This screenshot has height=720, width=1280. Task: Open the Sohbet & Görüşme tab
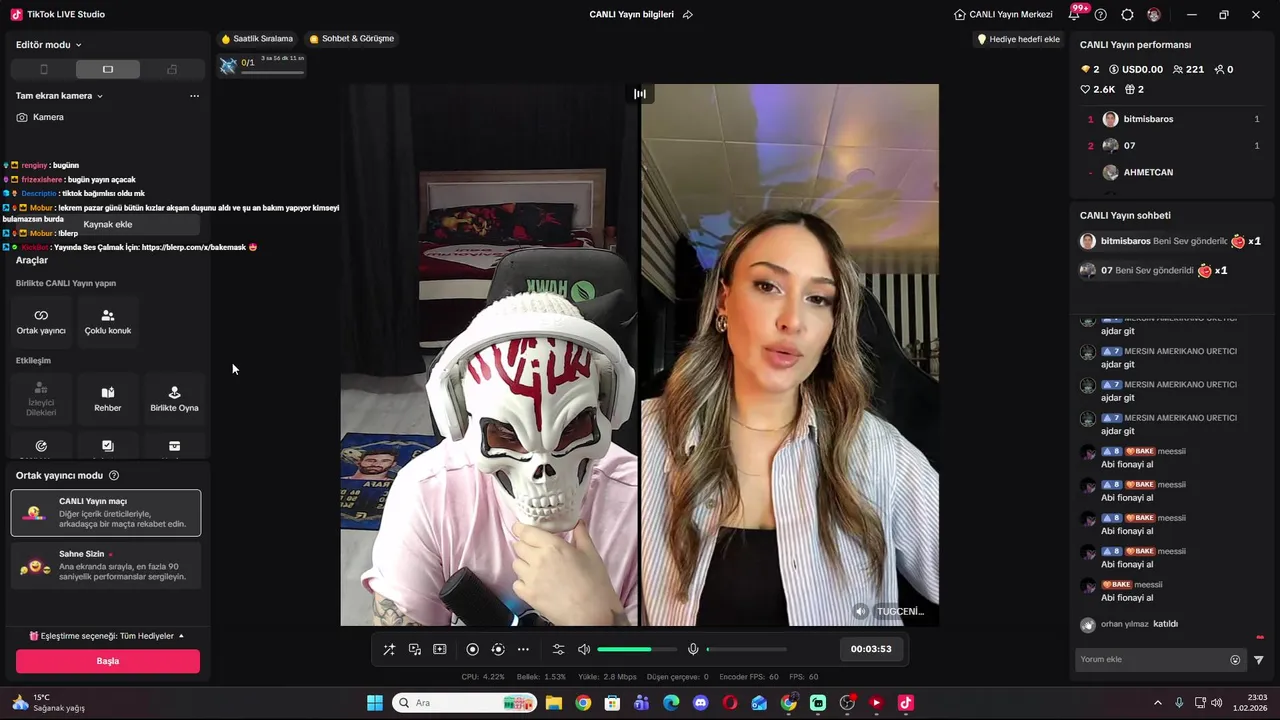coord(352,39)
